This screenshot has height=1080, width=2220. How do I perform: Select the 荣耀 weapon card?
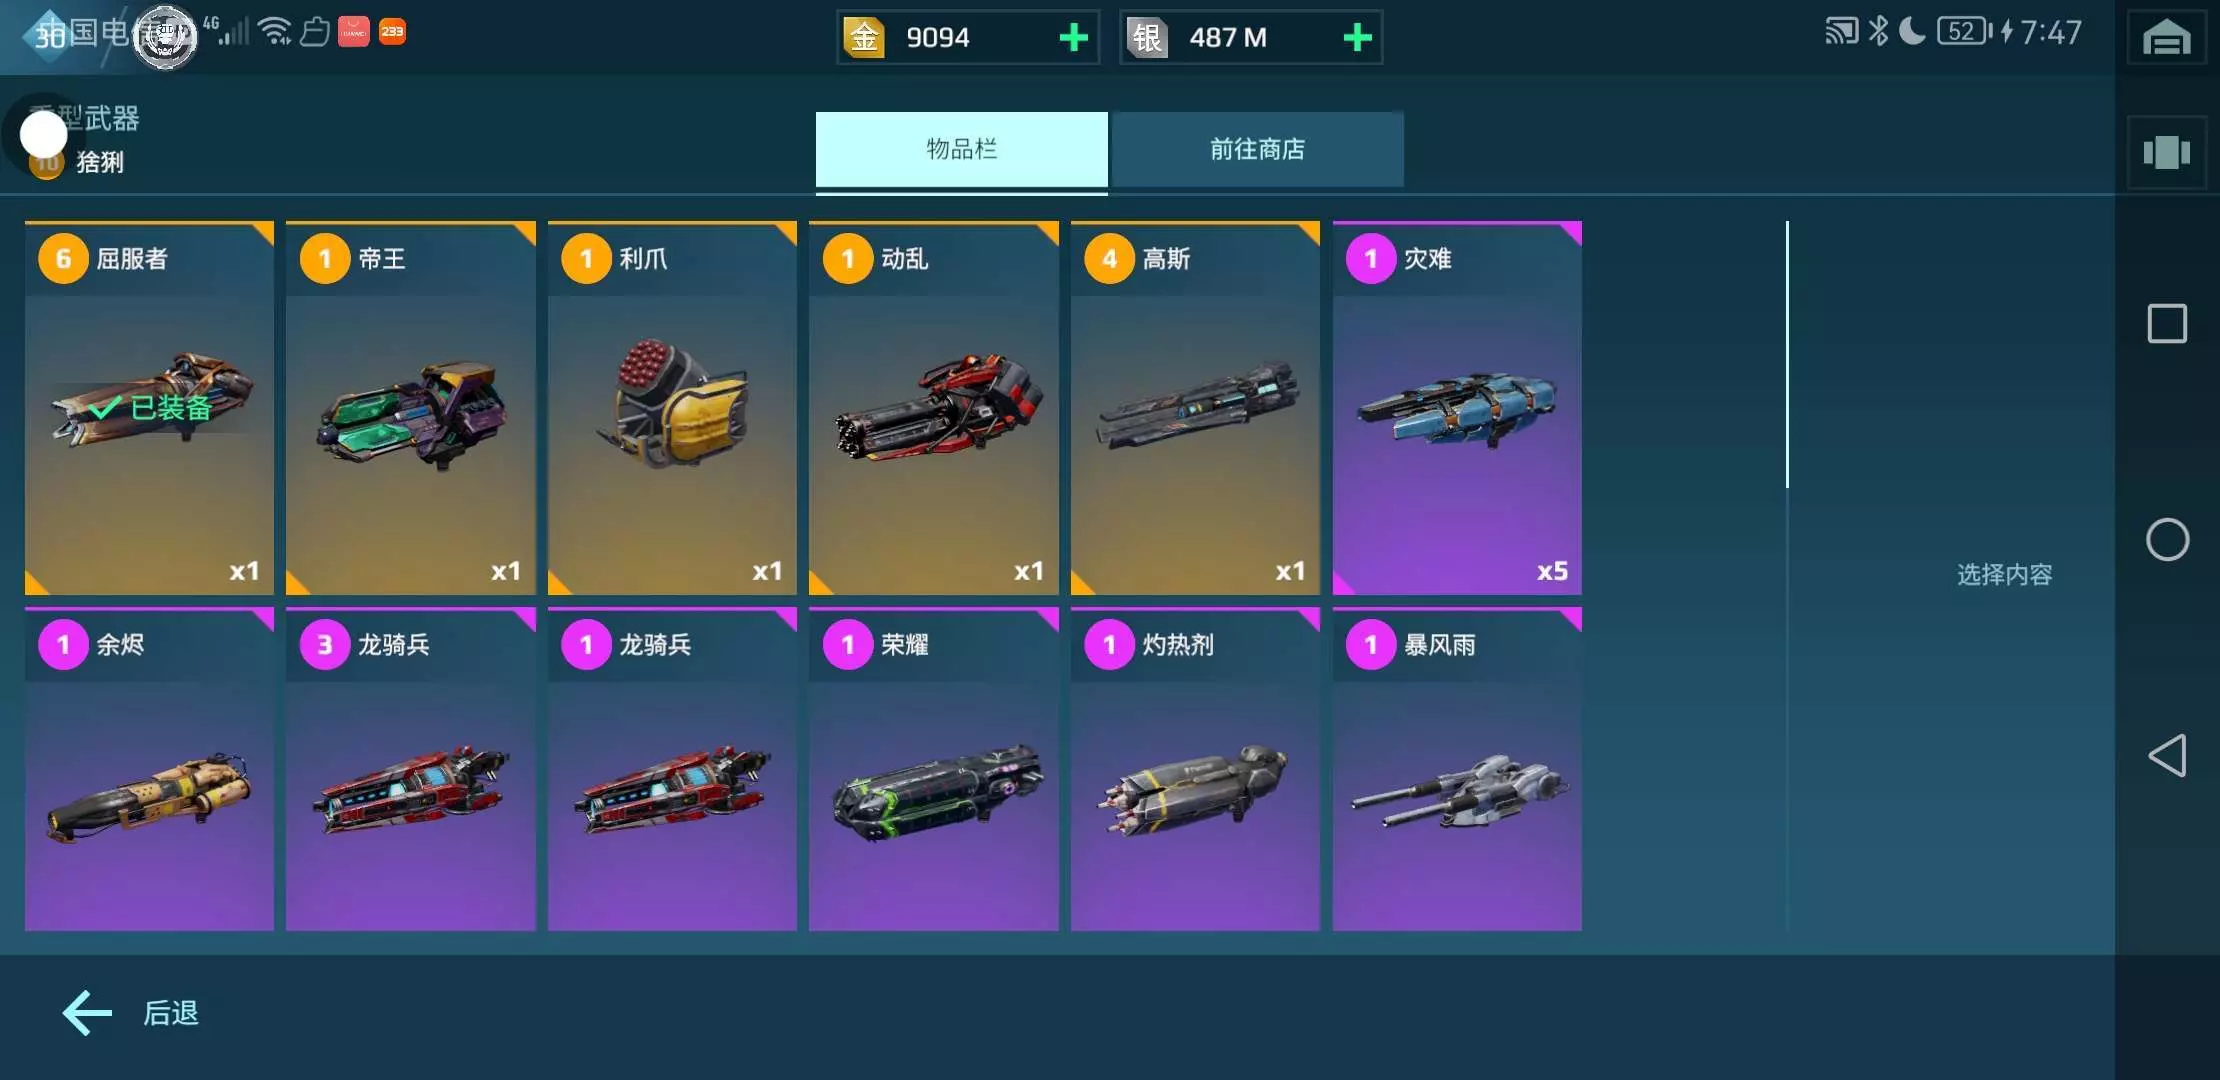tap(934, 769)
